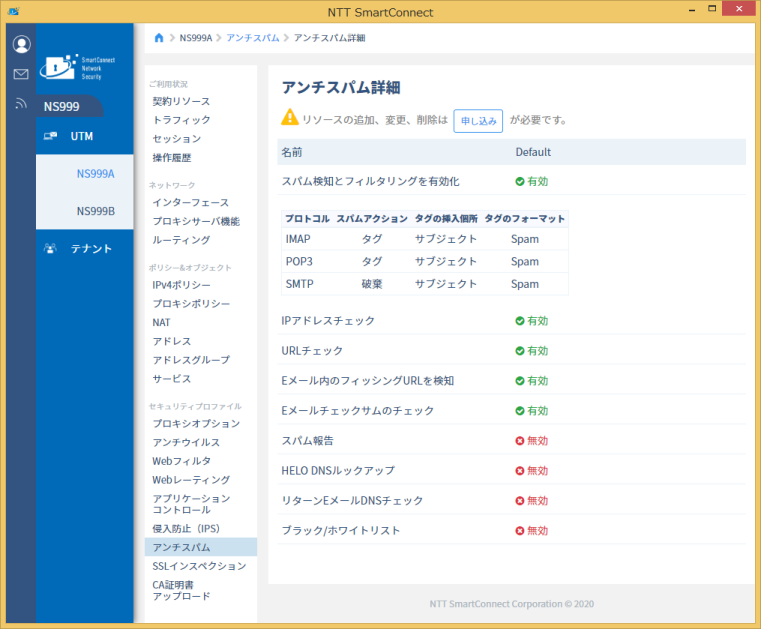Click the SmartConnect Network Security logo
The width and height of the screenshot is (761, 629).
78,66
